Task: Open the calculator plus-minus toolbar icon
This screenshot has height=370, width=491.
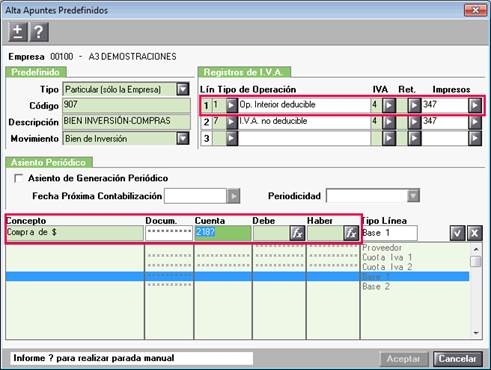Action: click(x=18, y=32)
